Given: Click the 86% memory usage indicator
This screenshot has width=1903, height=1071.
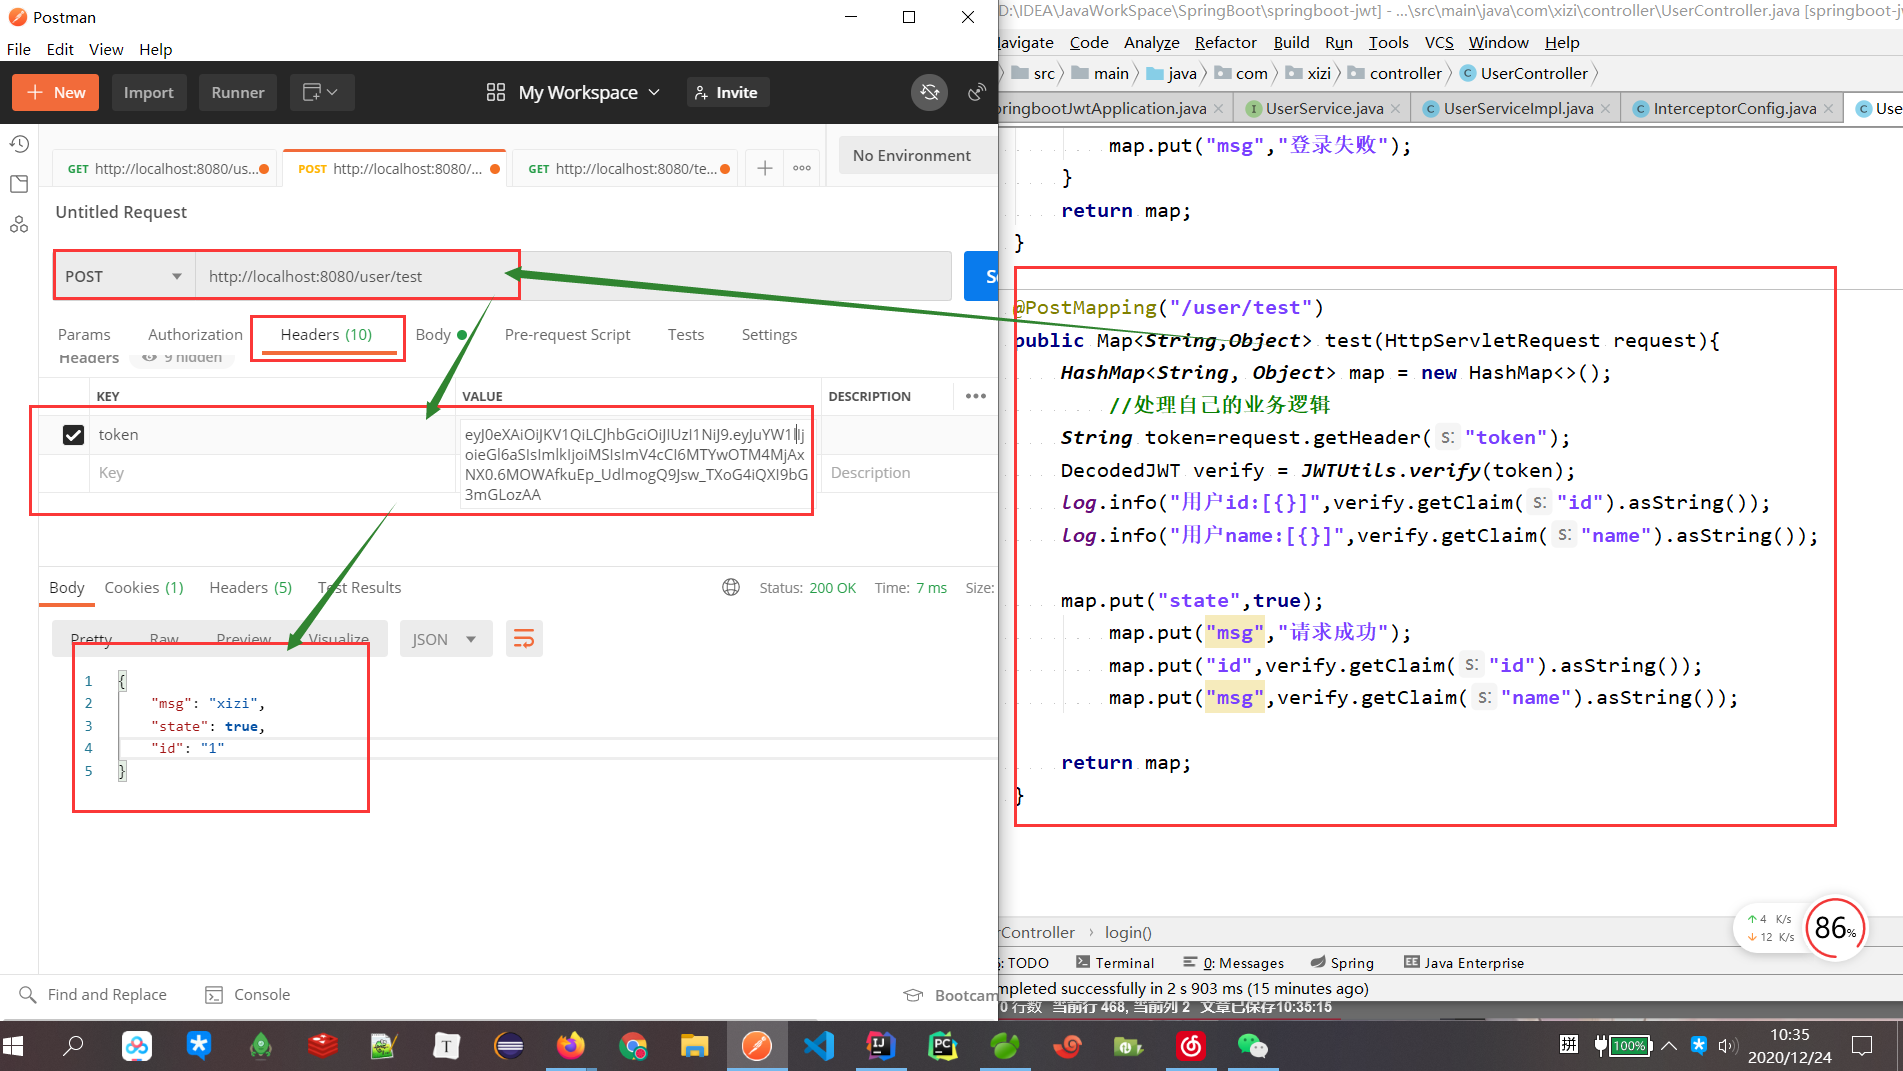Looking at the screenshot, I should point(1835,928).
